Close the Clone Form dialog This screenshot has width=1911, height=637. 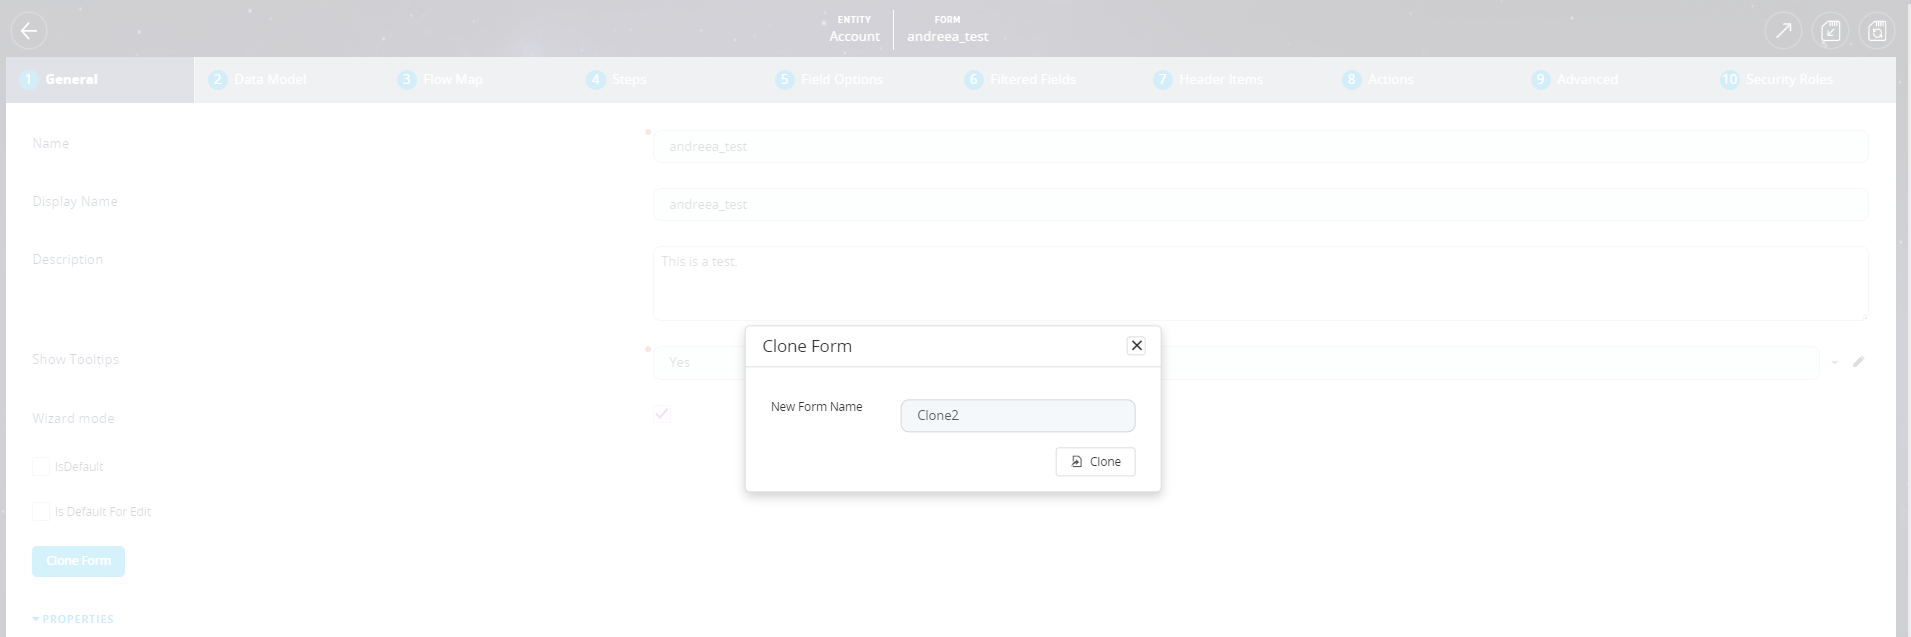click(1136, 346)
